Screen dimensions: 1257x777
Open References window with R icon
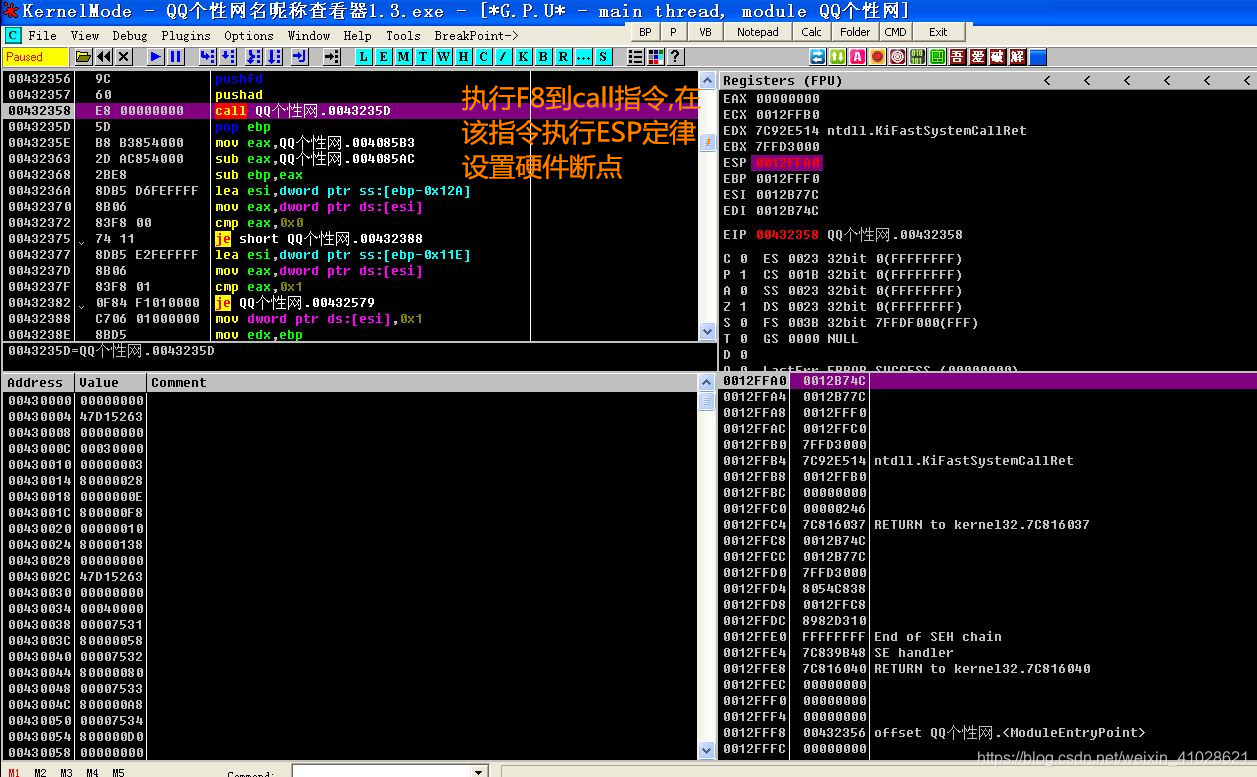[563, 57]
